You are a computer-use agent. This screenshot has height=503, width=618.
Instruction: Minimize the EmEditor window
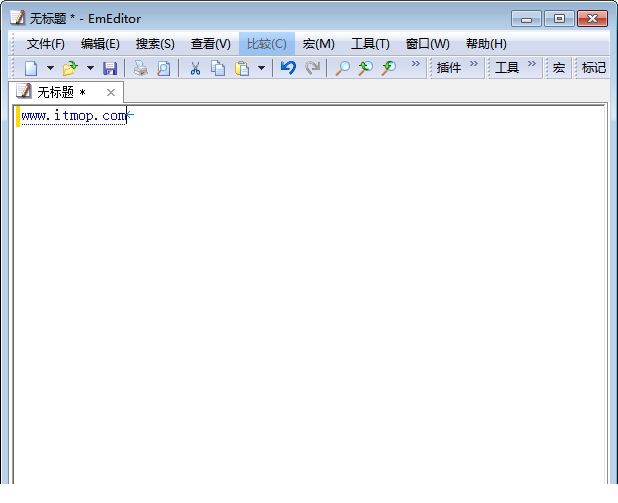(x=527, y=19)
